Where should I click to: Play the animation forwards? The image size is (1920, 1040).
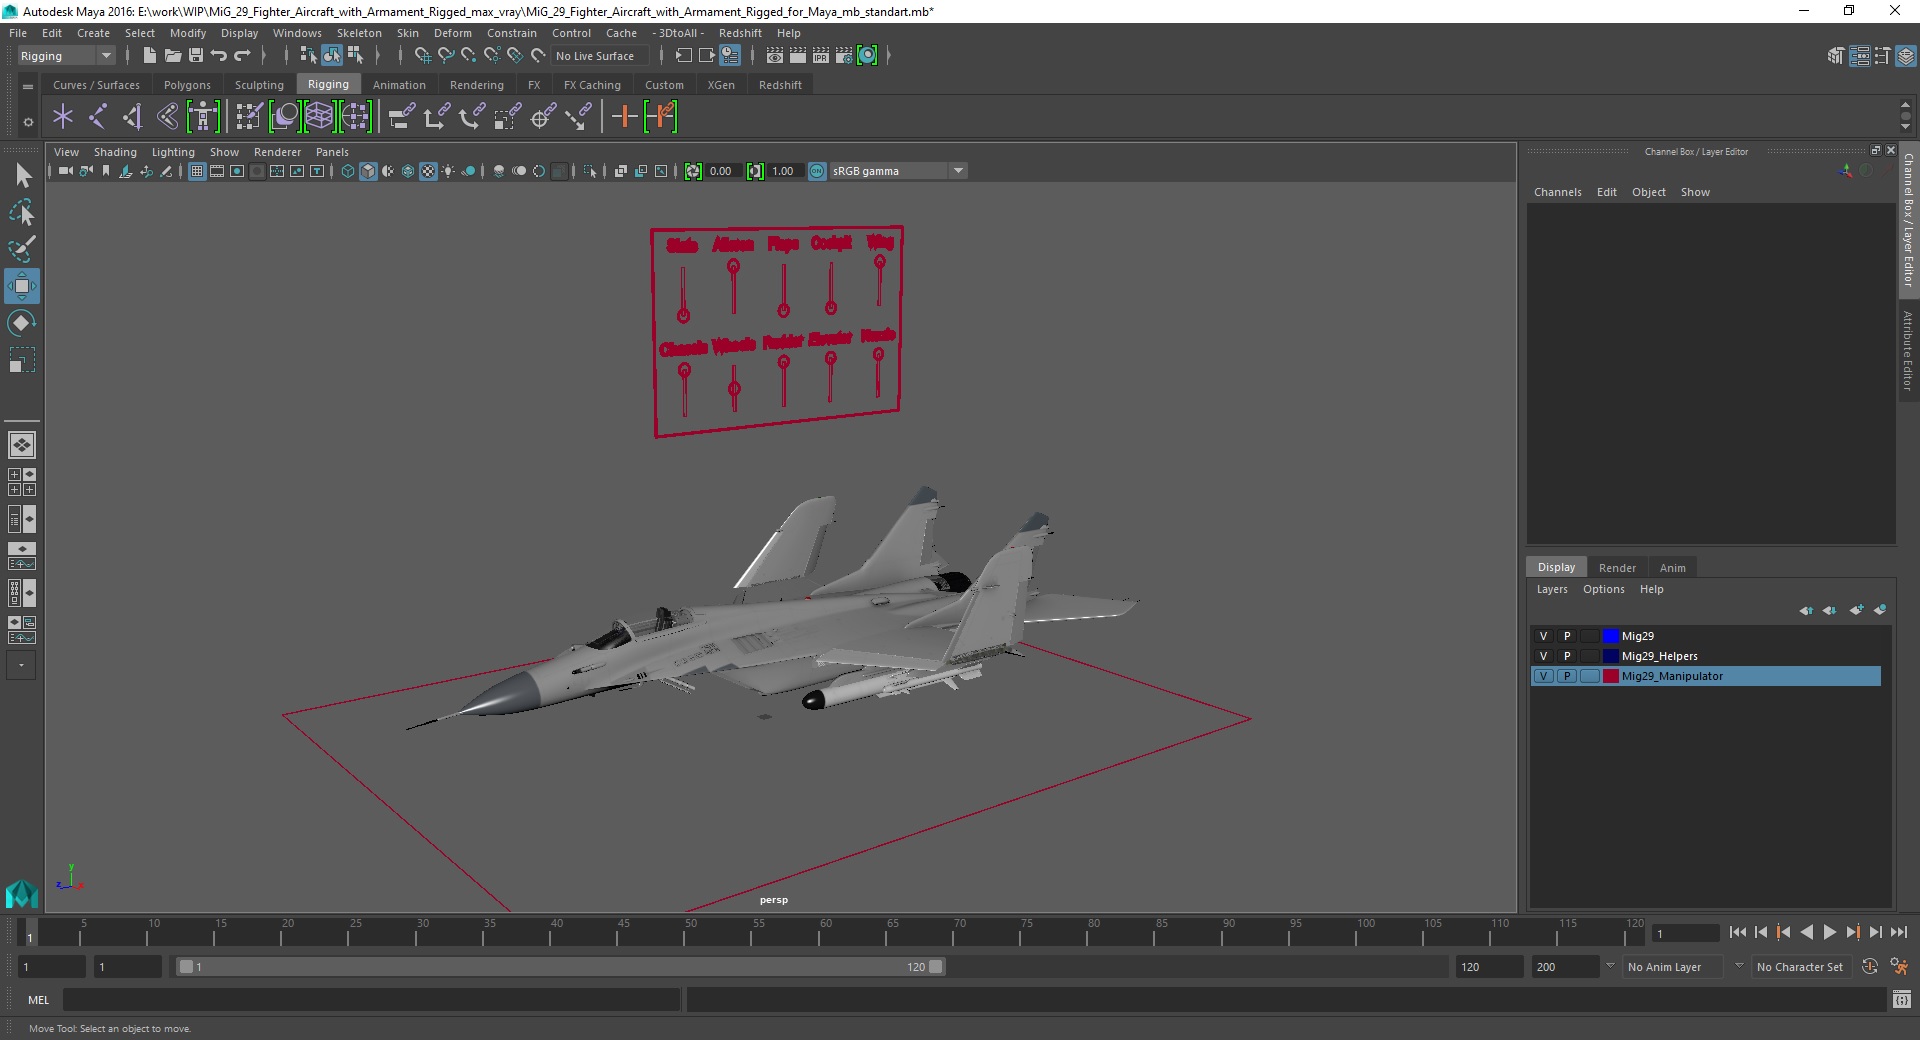pos(1829,932)
